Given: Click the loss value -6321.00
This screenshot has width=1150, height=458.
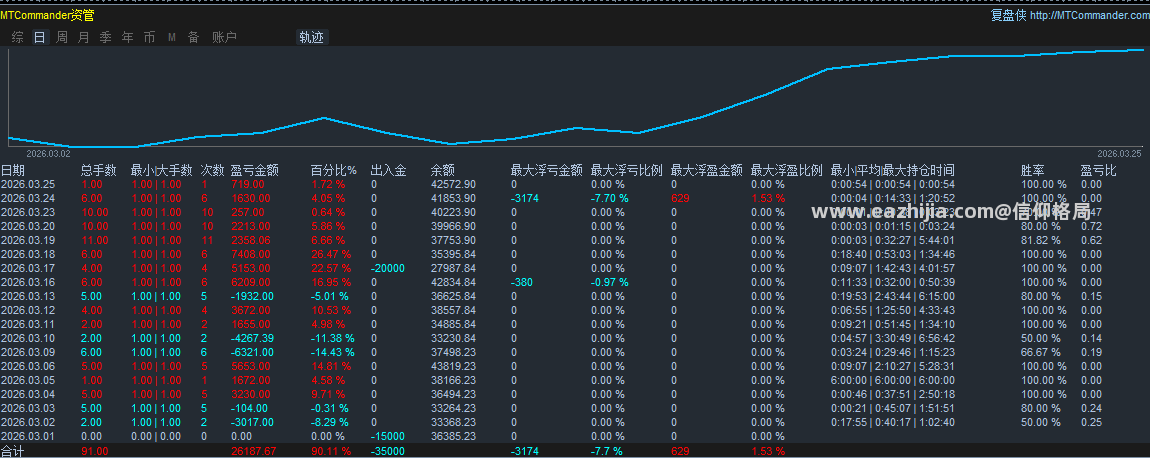Looking at the screenshot, I should pos(252,352).
